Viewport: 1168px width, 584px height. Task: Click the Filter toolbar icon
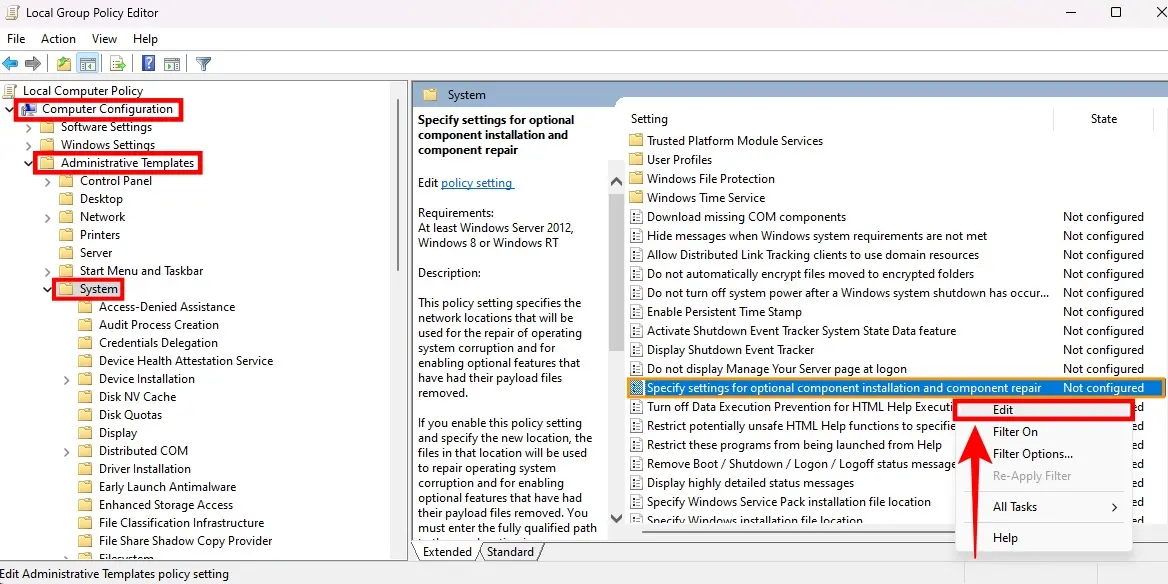(x=202, y=63)
